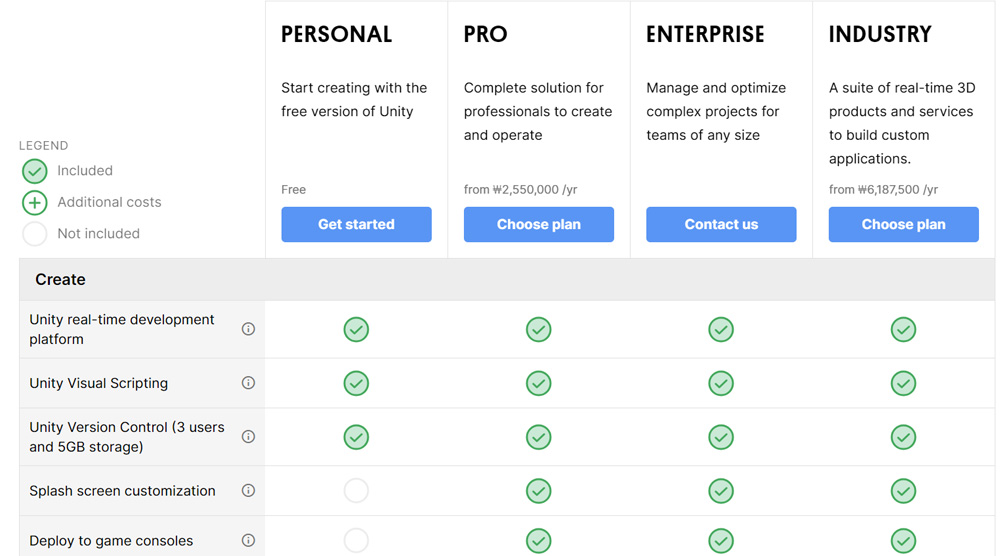
Task: Click Industry checkmark for Unity Visual Scripting
Action: (903, 383)
